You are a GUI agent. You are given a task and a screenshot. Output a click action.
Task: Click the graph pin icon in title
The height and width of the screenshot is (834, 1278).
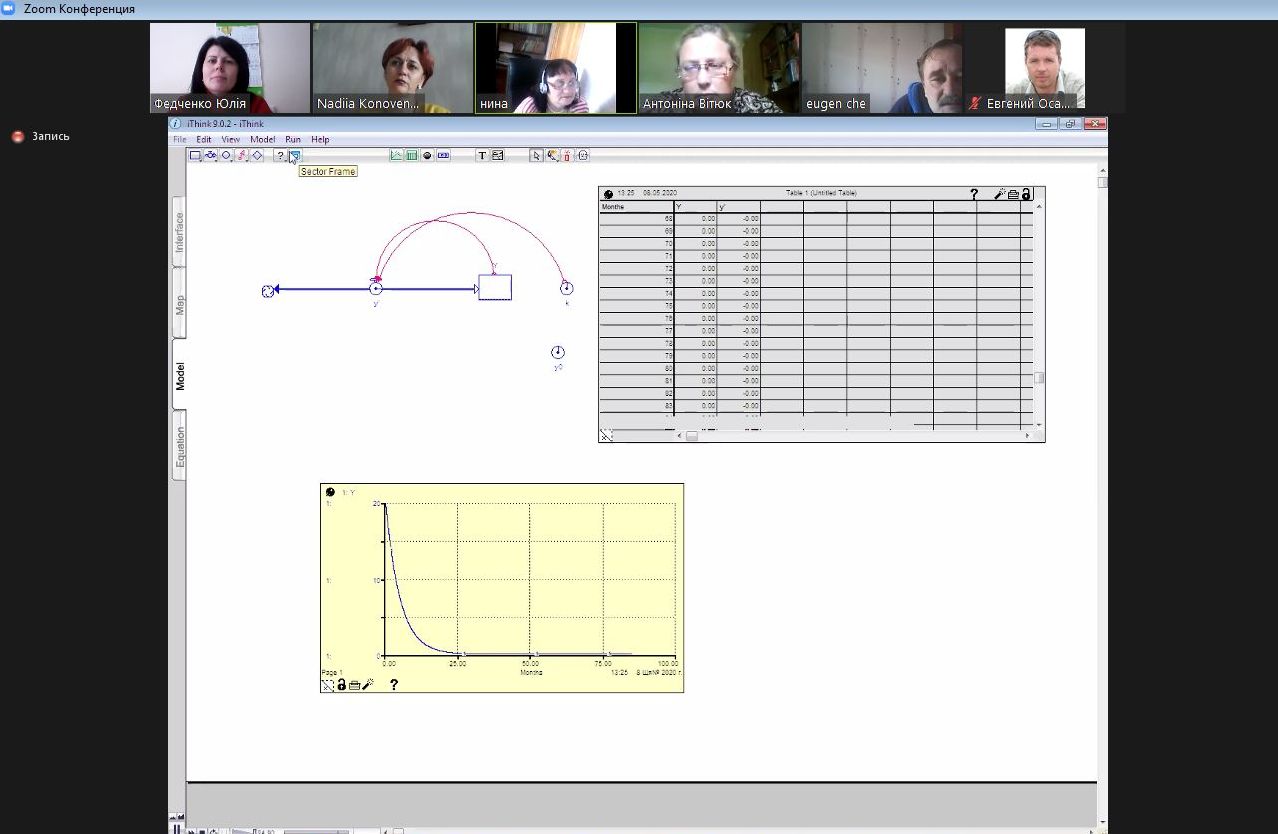(330, 492)
